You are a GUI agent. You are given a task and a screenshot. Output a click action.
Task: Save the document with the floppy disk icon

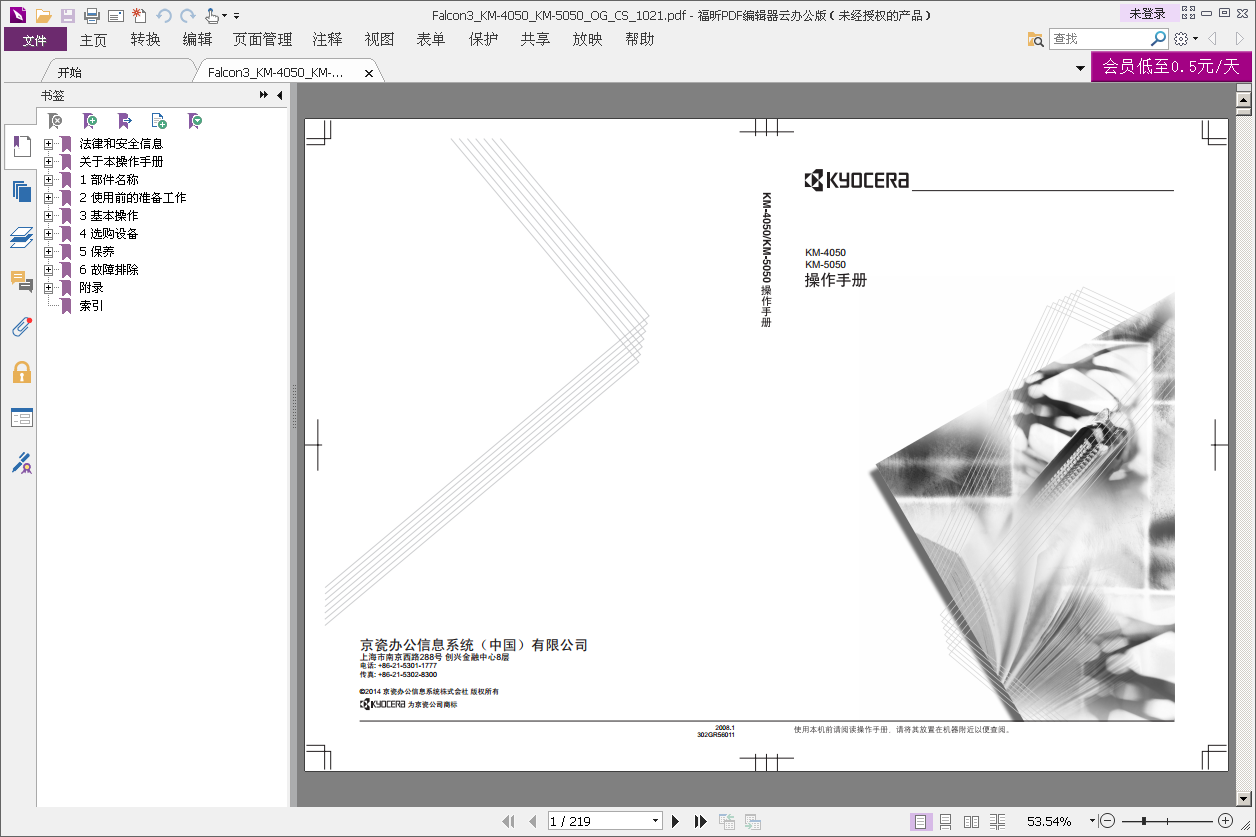click(67, 15)
